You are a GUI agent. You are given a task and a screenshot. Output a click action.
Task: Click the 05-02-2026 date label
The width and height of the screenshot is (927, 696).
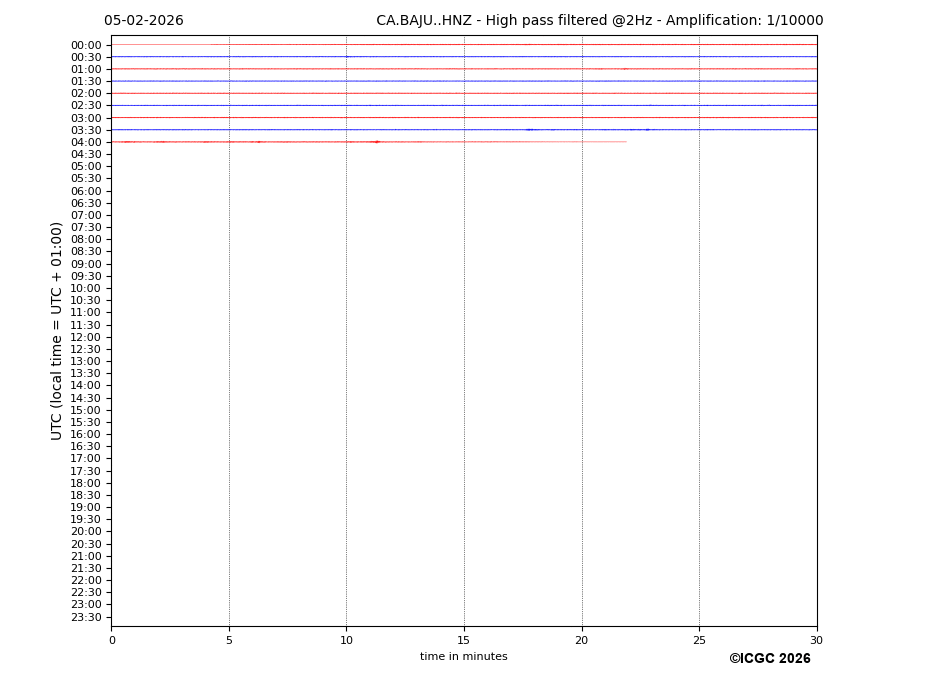coord(143,21)
